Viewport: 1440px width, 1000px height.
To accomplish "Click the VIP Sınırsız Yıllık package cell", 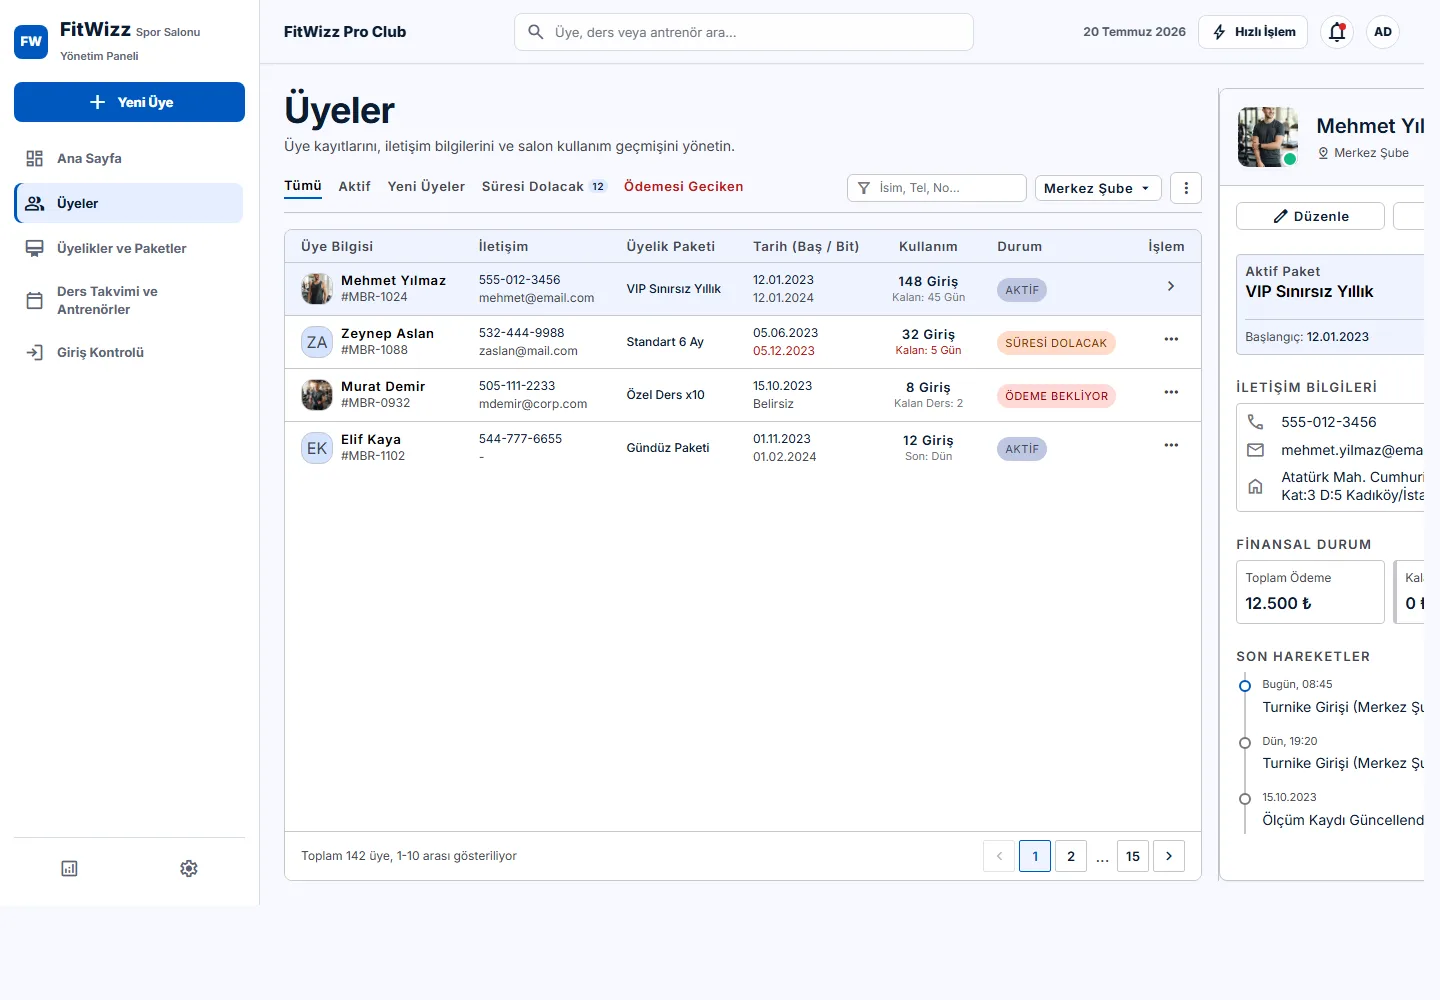I will tap(674, 289).
